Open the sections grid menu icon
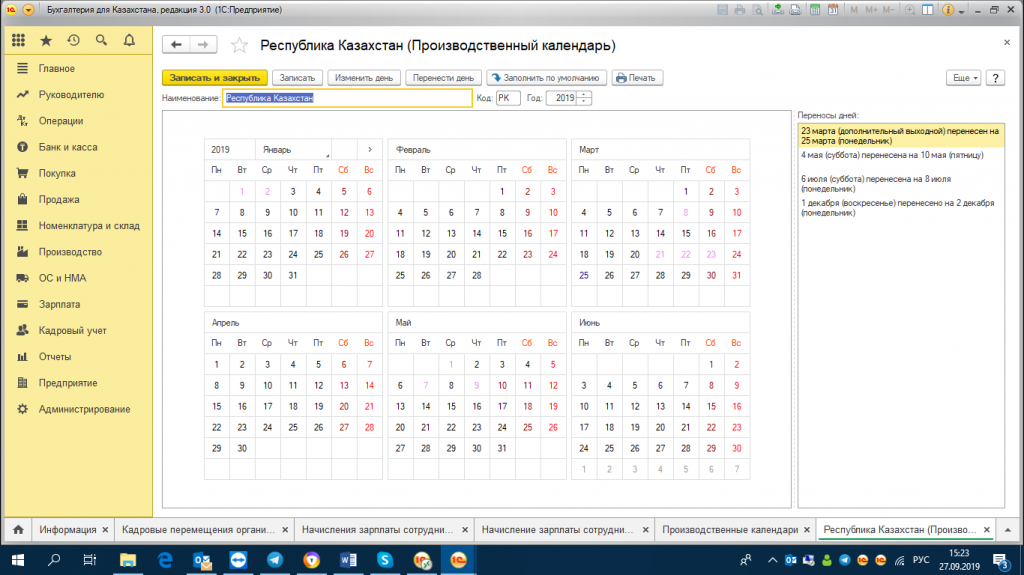The width and height of the screenshot is (1024, 575). [19, 41]
